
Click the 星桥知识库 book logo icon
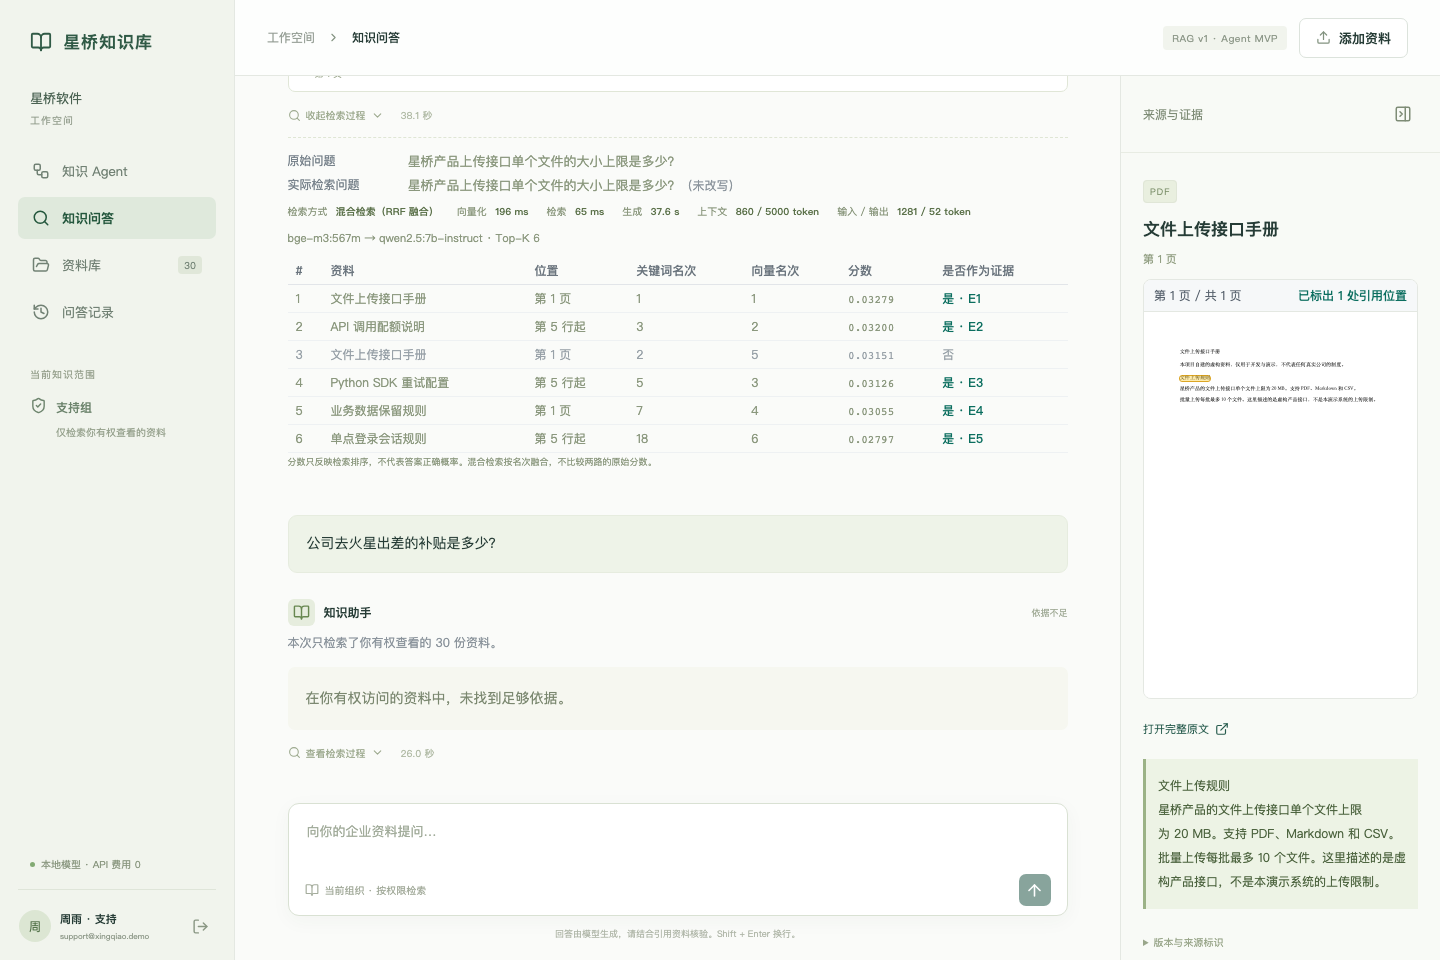point(41,41)
